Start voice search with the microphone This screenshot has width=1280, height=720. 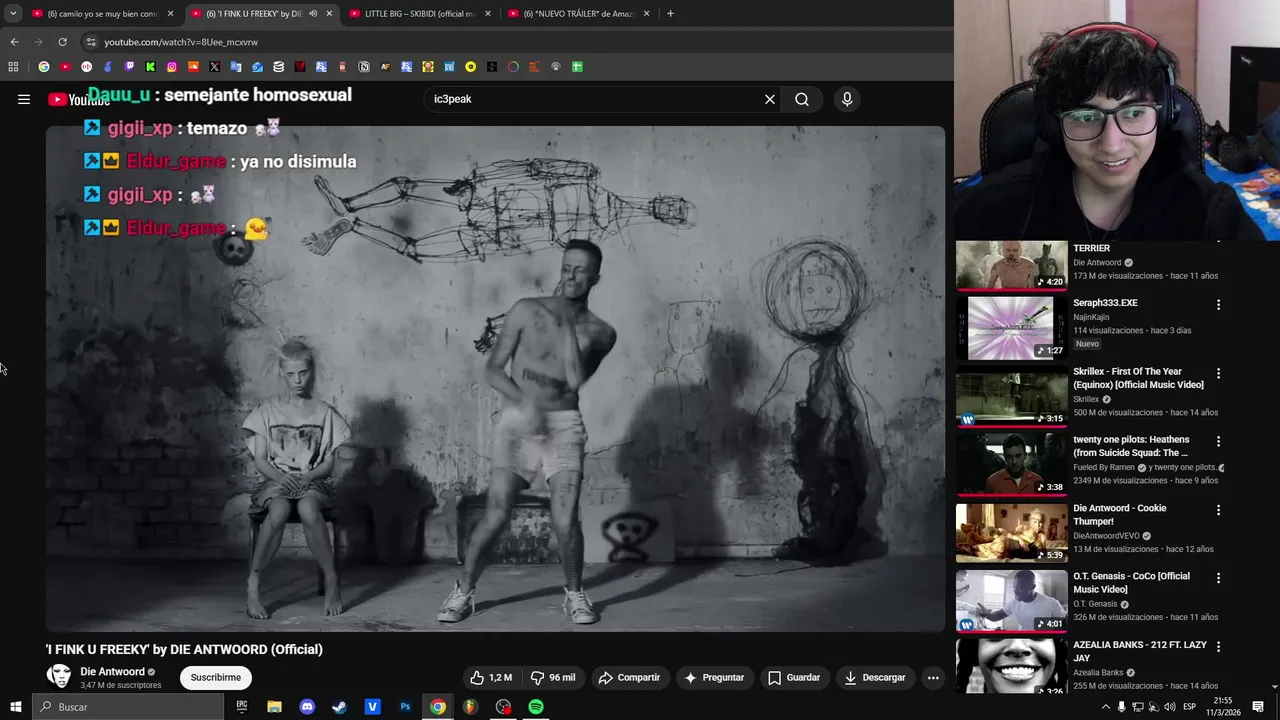coord(847,99)
